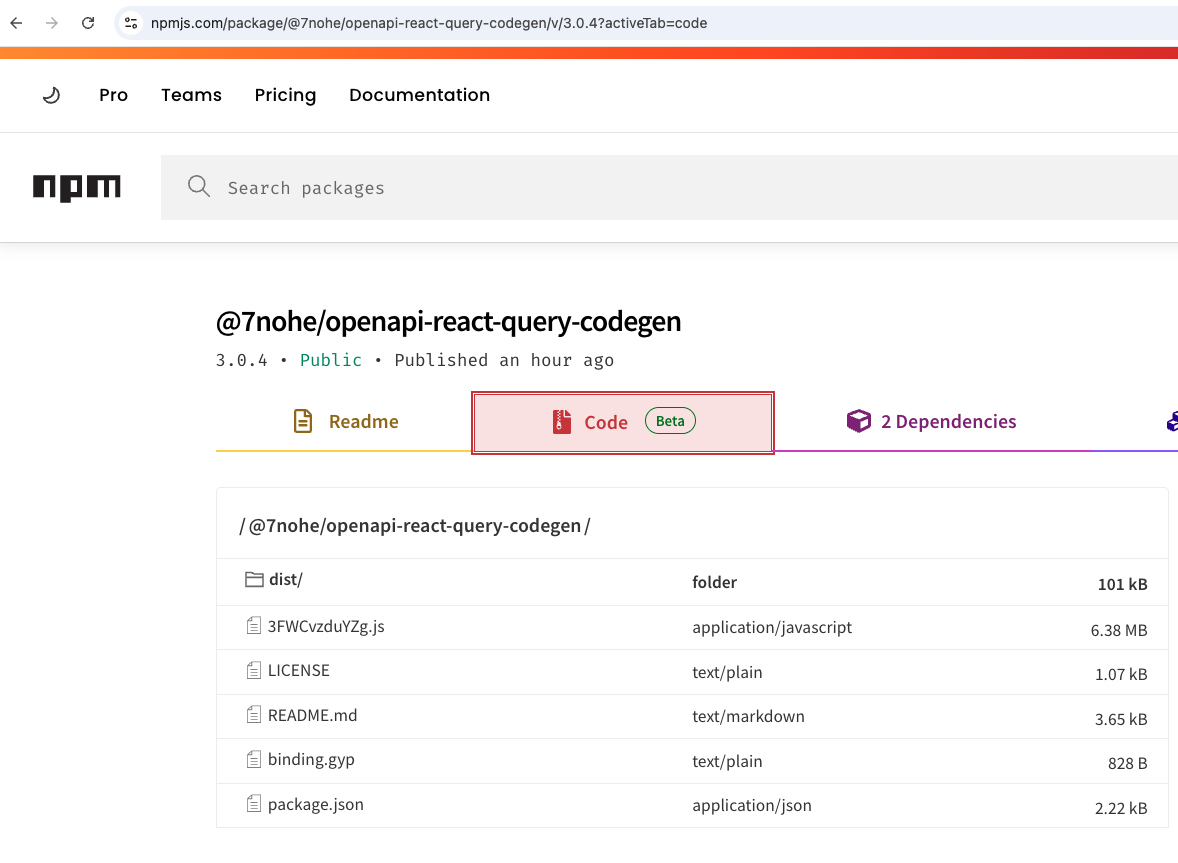Go back with the browser back arrow
The height and width of the screenshot is (863, 1178).
tap(17, 23)
